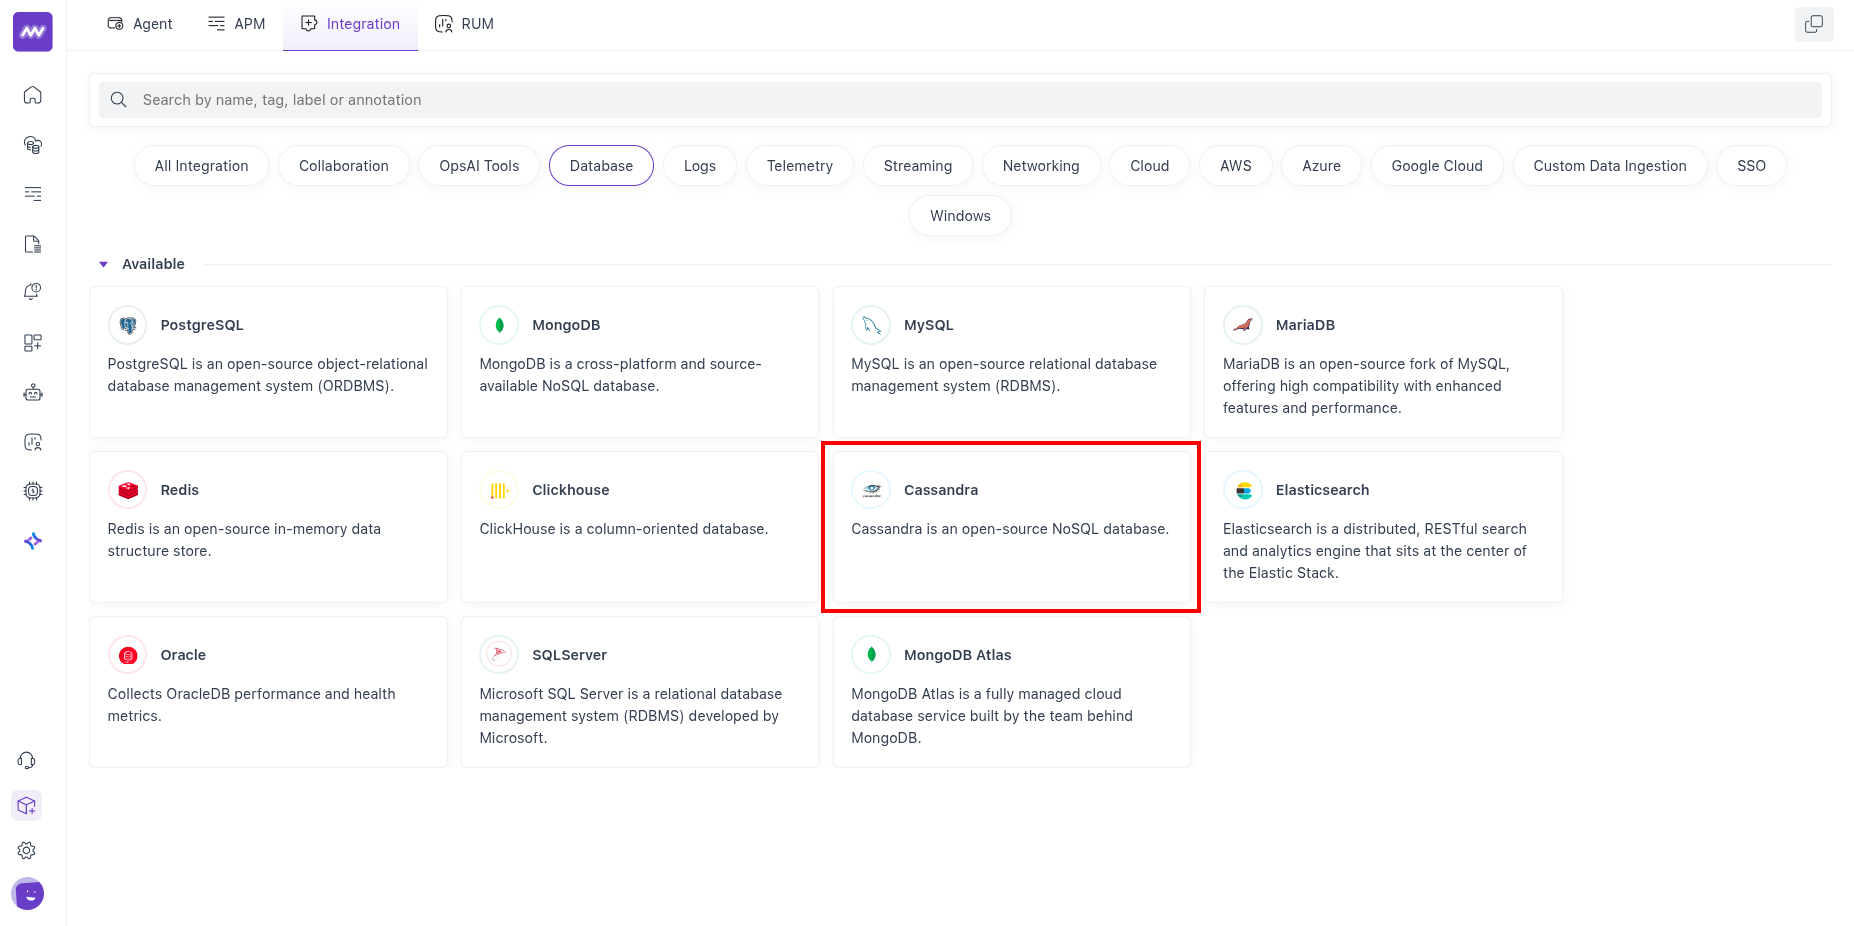
Task: Focus the integration search field
Action: coord(960,100)
